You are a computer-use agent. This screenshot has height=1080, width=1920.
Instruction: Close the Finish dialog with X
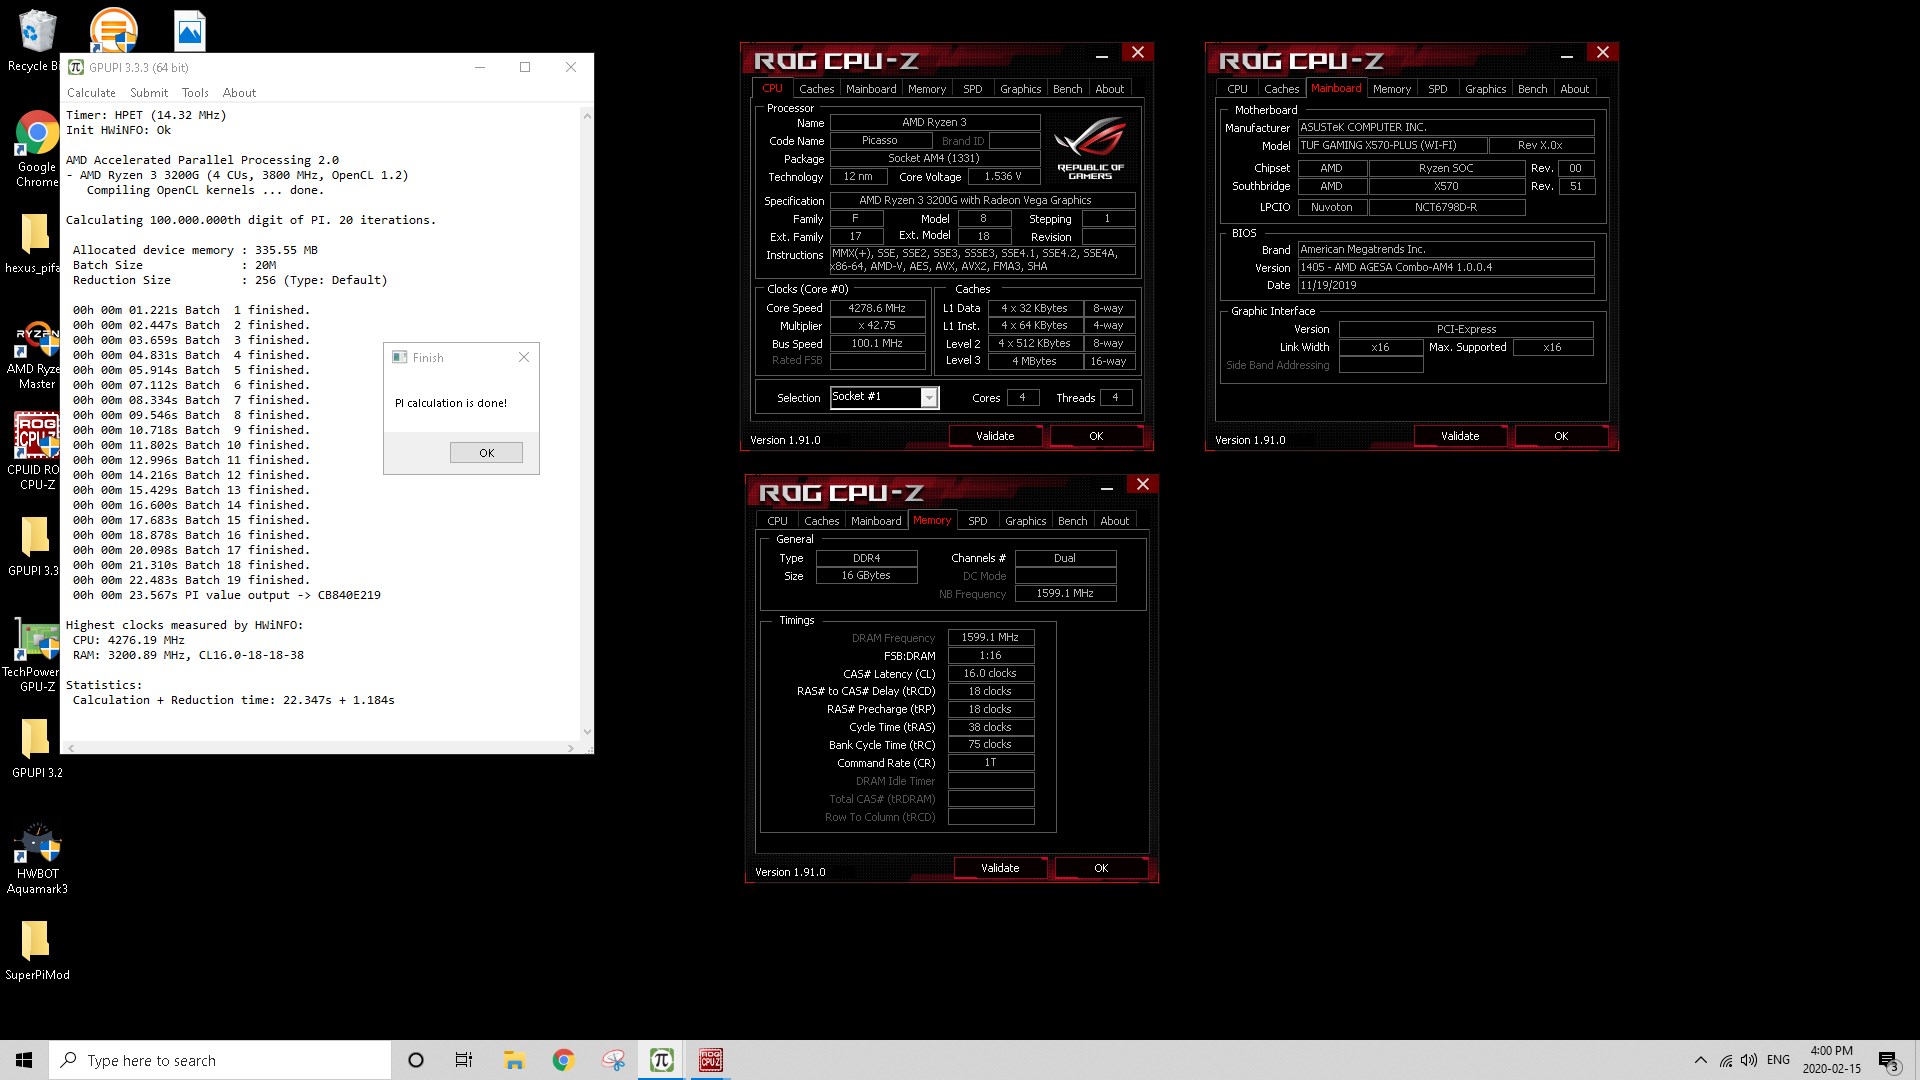tap(524, 357)
